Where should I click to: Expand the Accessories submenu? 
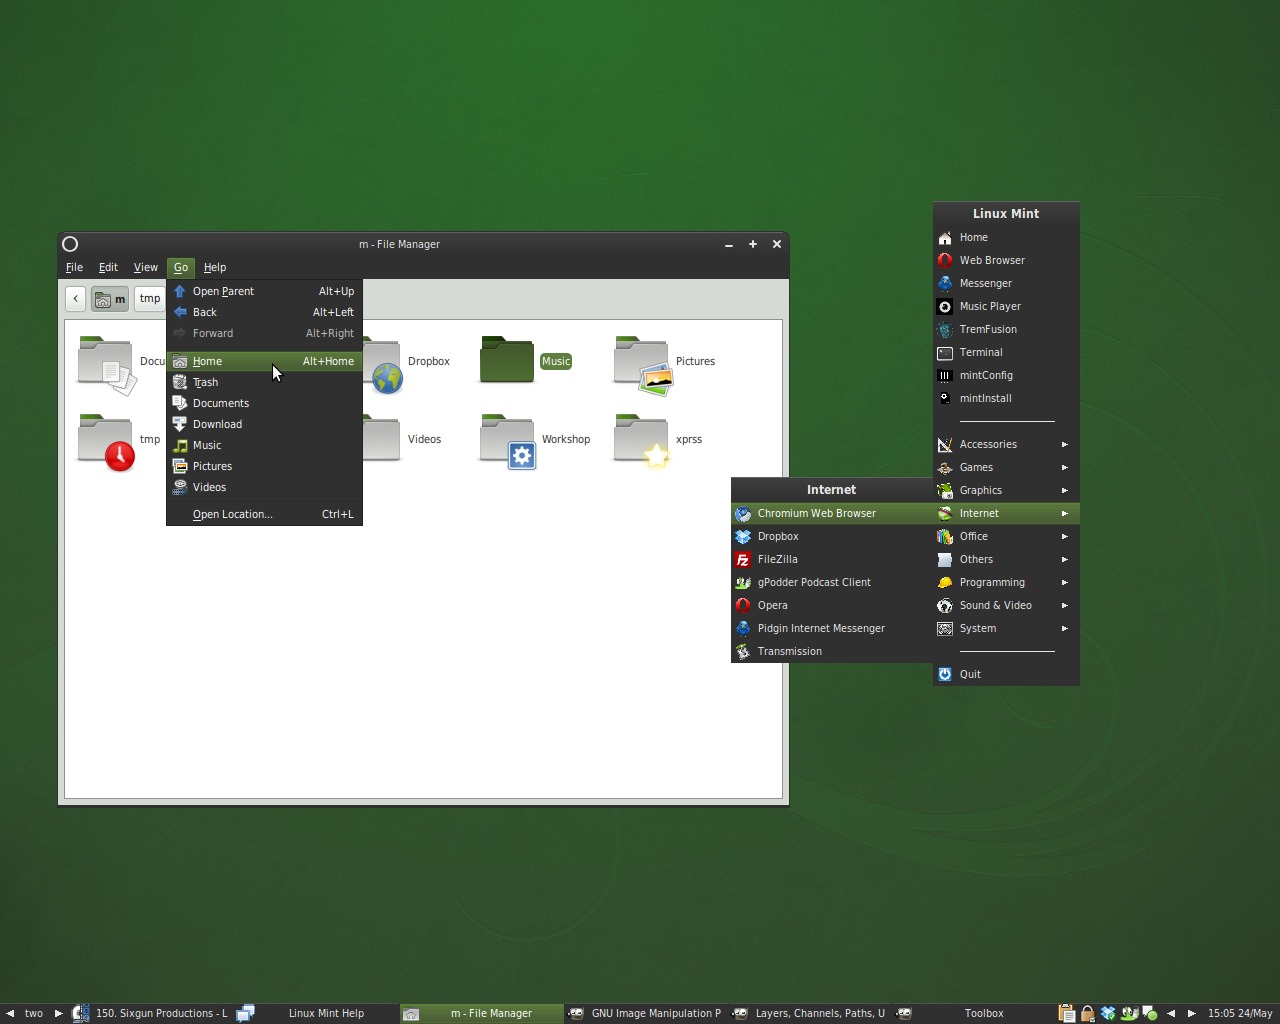click(1006, 444)
